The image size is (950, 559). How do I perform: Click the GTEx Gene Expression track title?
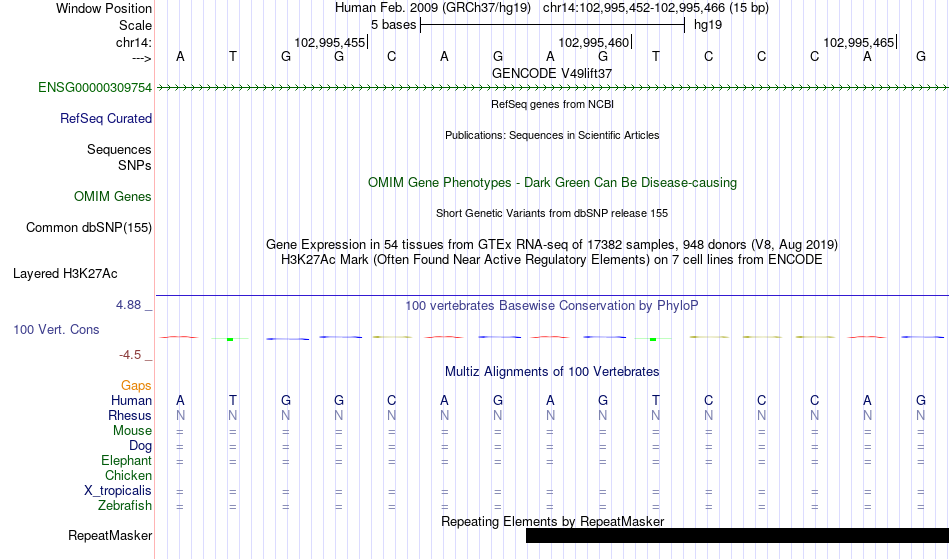[x=551, y=245]
